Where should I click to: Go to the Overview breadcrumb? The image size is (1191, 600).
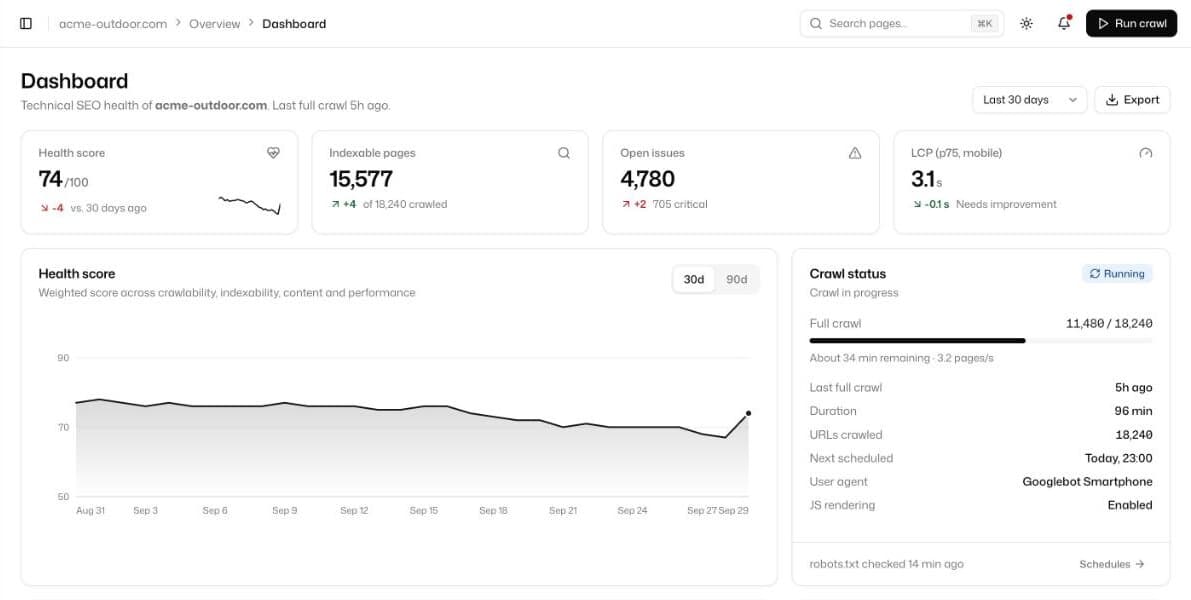[214, 24]
